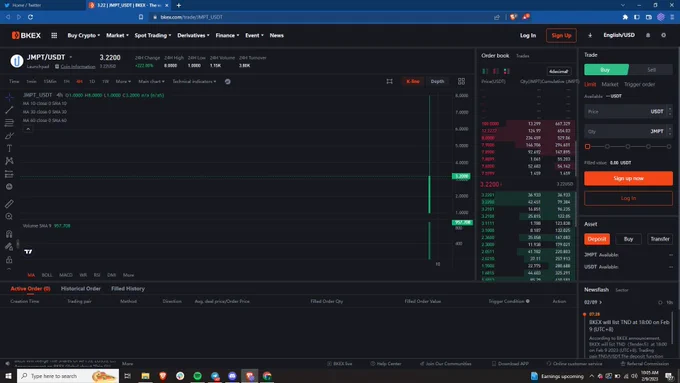The height and width of the screenshot is (383, 680).
Task: Switch to K-line chart view
Action: (413, 82)
